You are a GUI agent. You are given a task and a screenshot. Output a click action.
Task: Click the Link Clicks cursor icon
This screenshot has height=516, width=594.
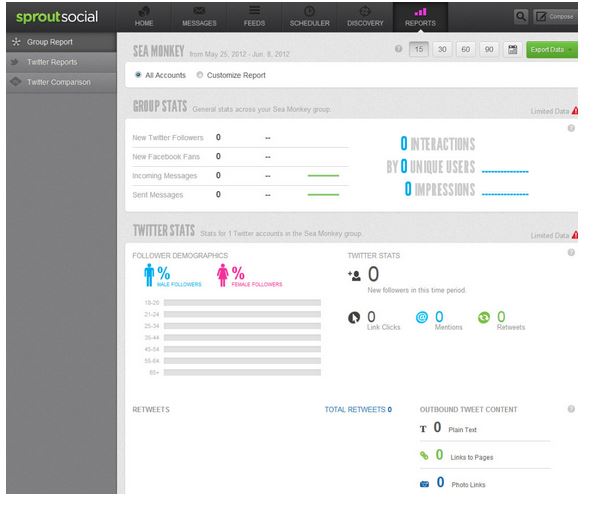click(x=354, y=317)
